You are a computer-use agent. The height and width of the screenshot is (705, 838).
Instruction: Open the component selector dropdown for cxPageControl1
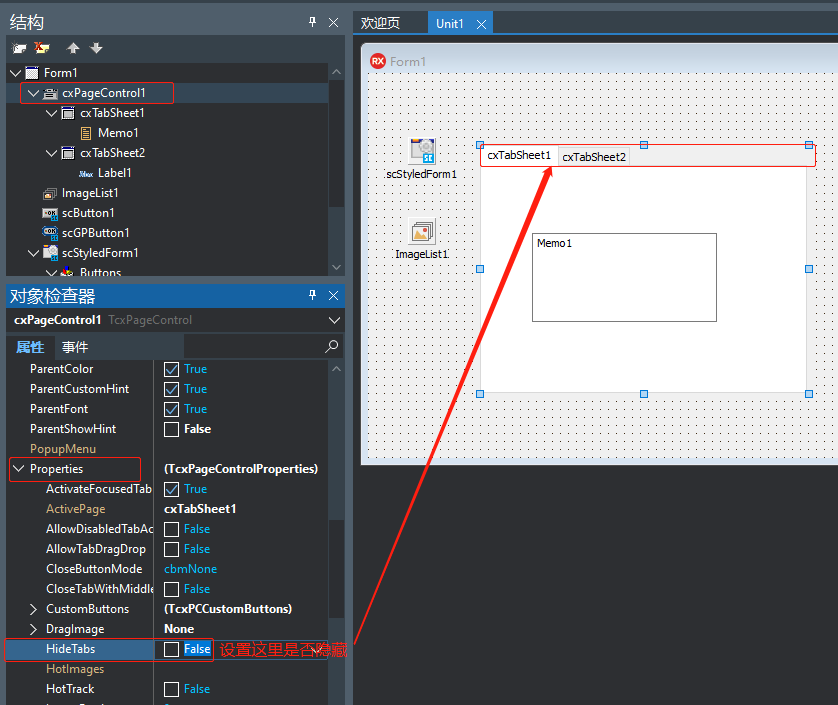334,320
